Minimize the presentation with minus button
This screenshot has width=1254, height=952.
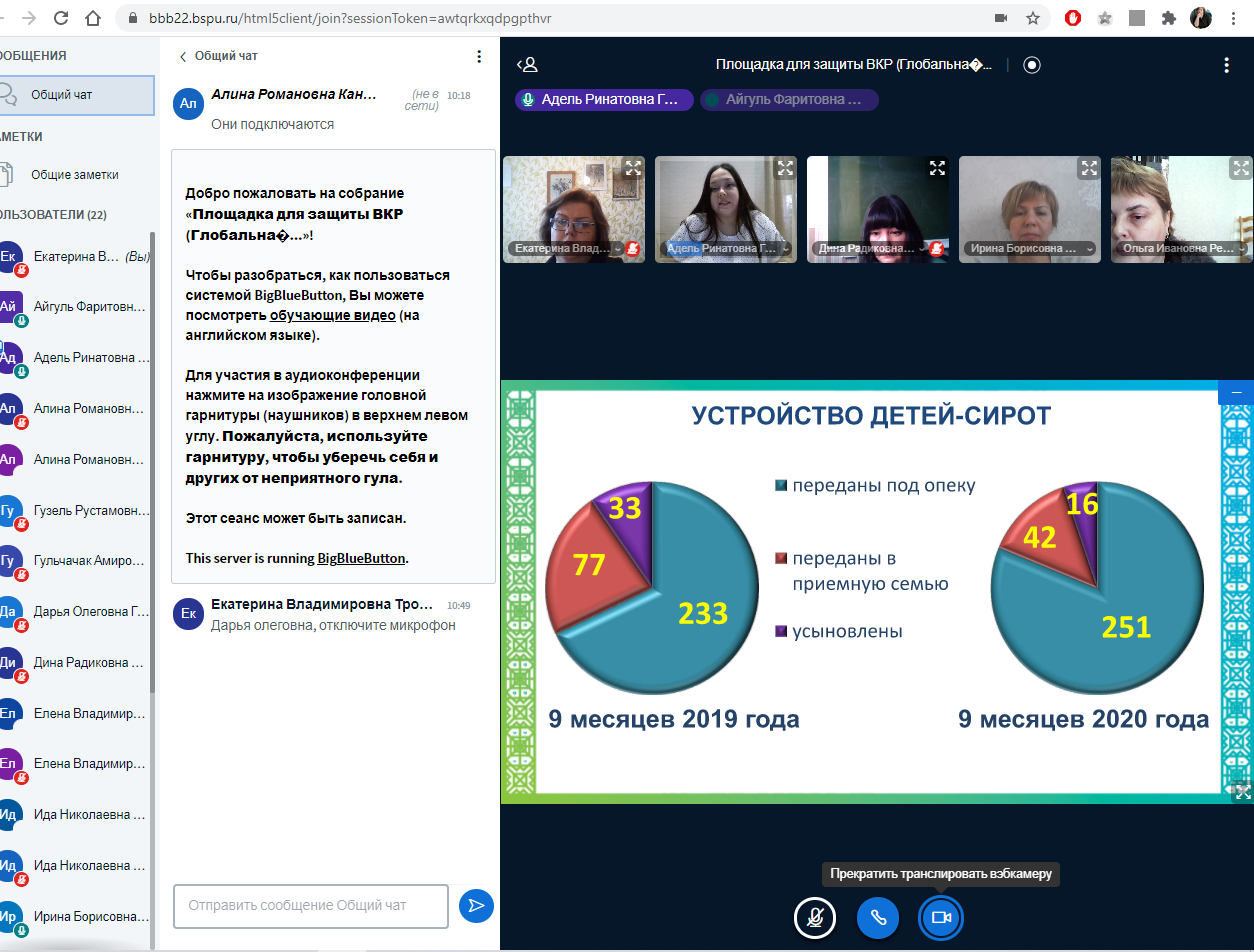click(x=1236, y=393)
